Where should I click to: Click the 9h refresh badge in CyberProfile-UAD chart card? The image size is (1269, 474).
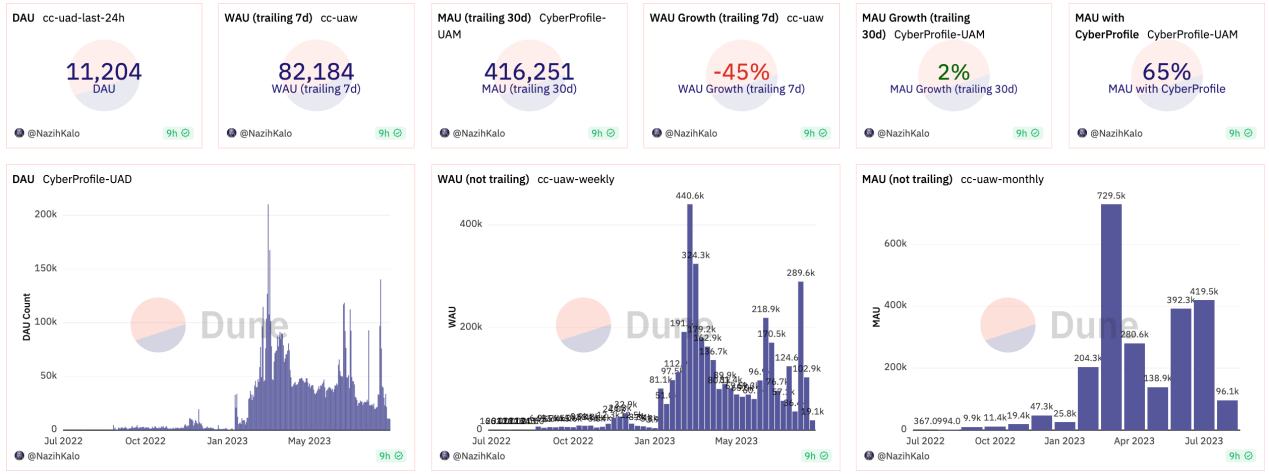pos(390,455)
